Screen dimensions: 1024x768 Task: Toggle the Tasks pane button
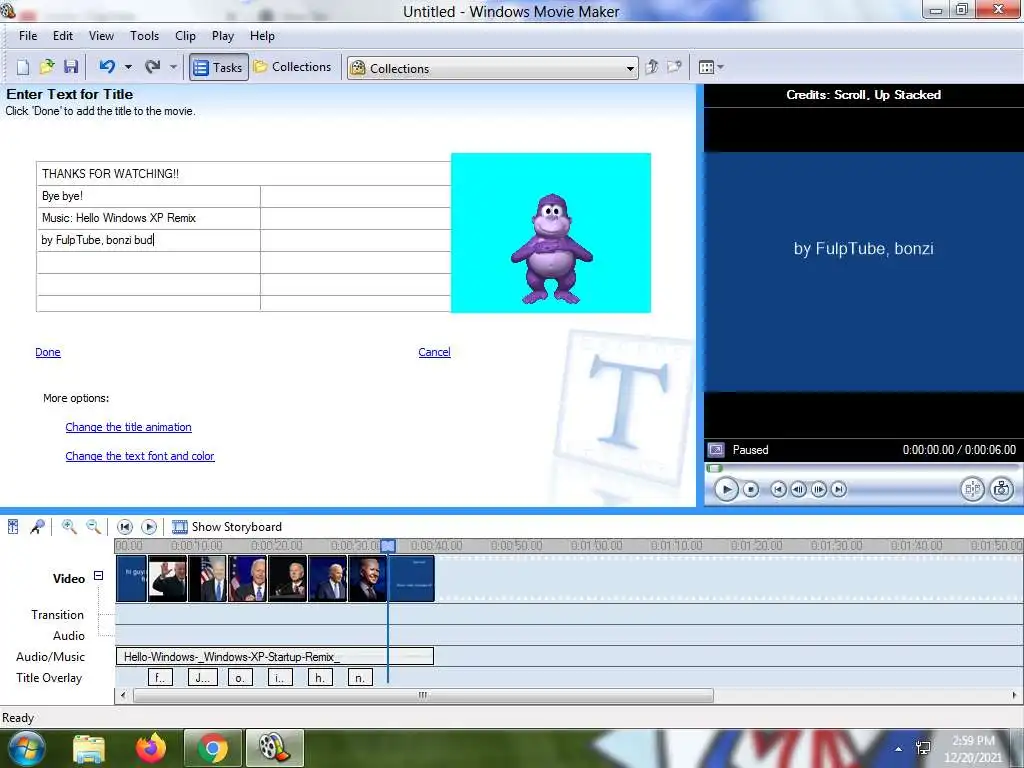coord(219,67)
